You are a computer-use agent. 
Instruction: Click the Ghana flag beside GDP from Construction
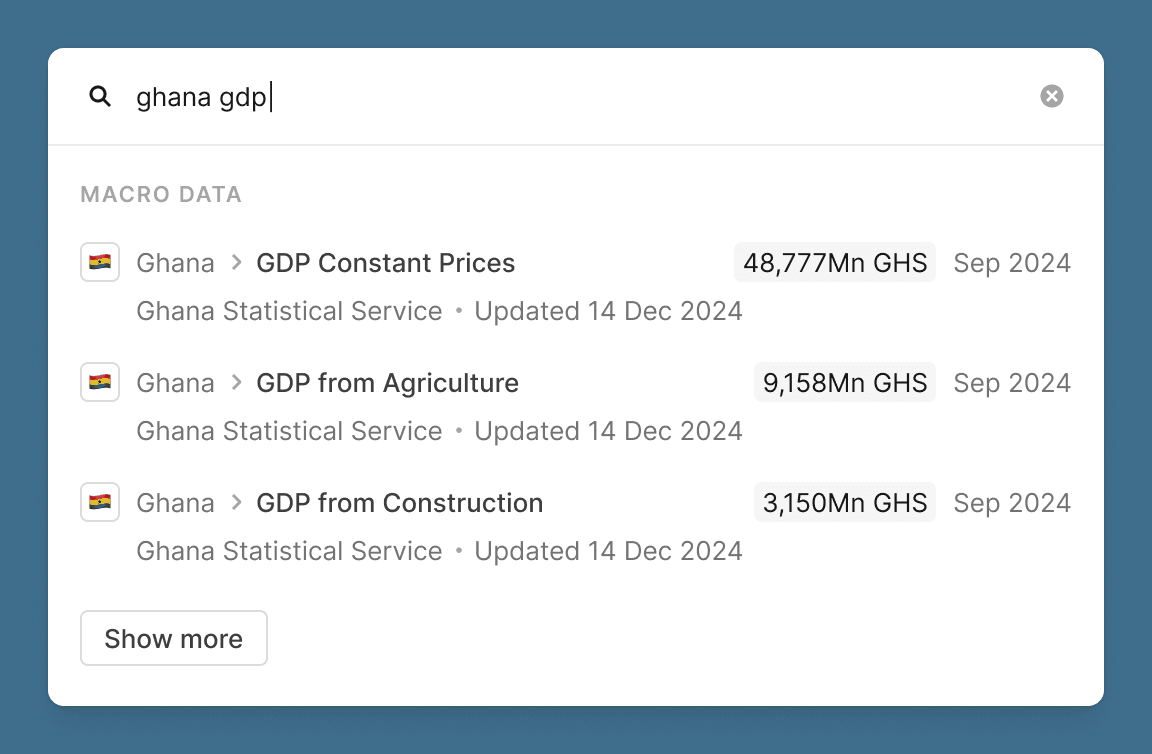coord(100,502)
